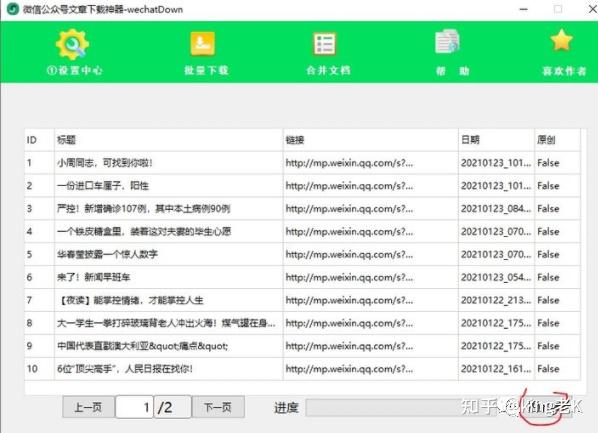This screenshot has height=433, width=598.
Task: Click the mp.weixin.qq.com link in row 5
Action: coord(349,254)
